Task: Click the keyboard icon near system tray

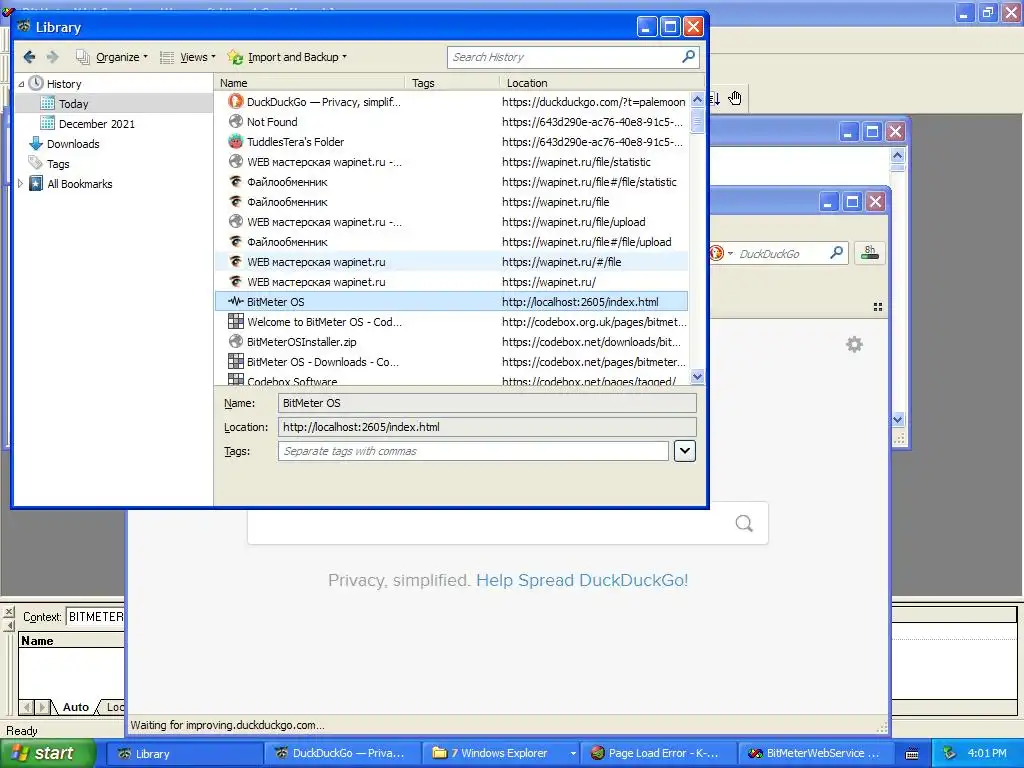Action: coord(912,754)
